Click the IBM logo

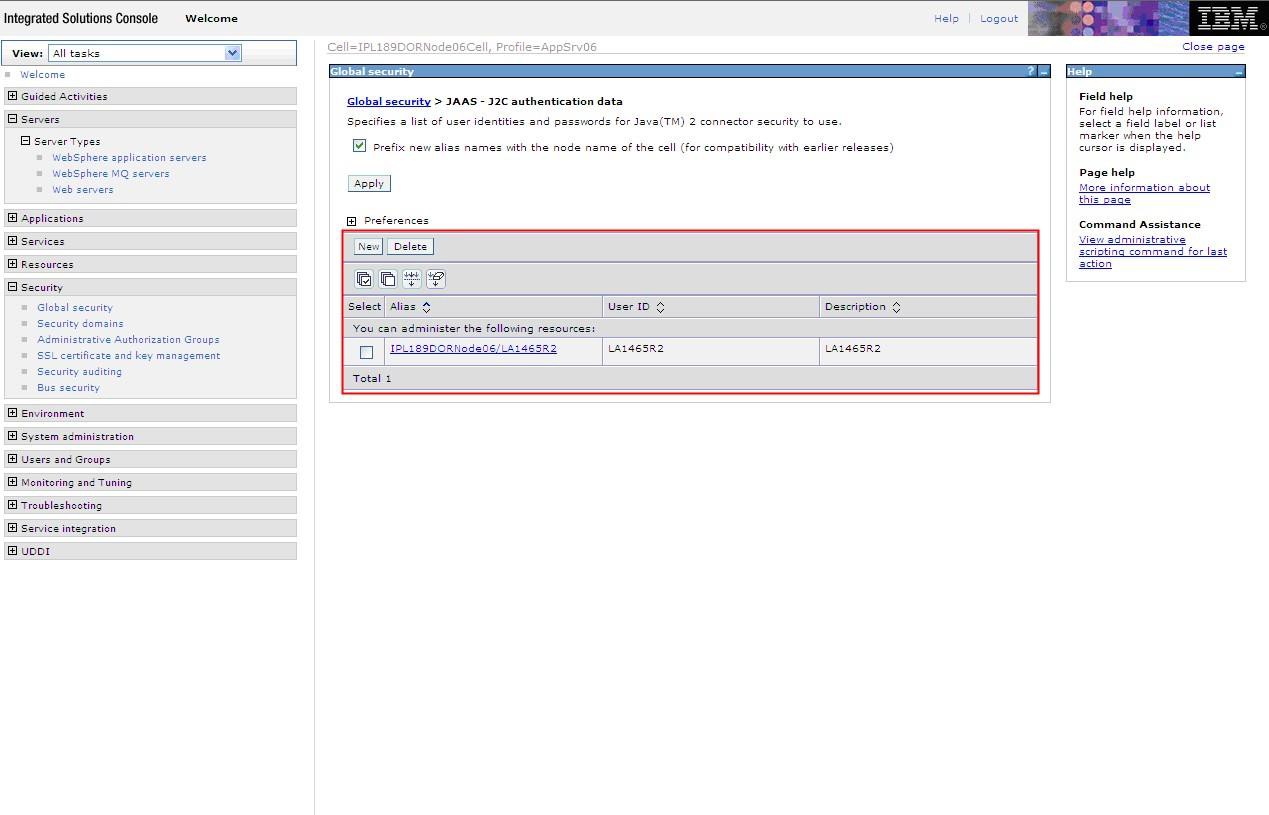[1229, 18]
